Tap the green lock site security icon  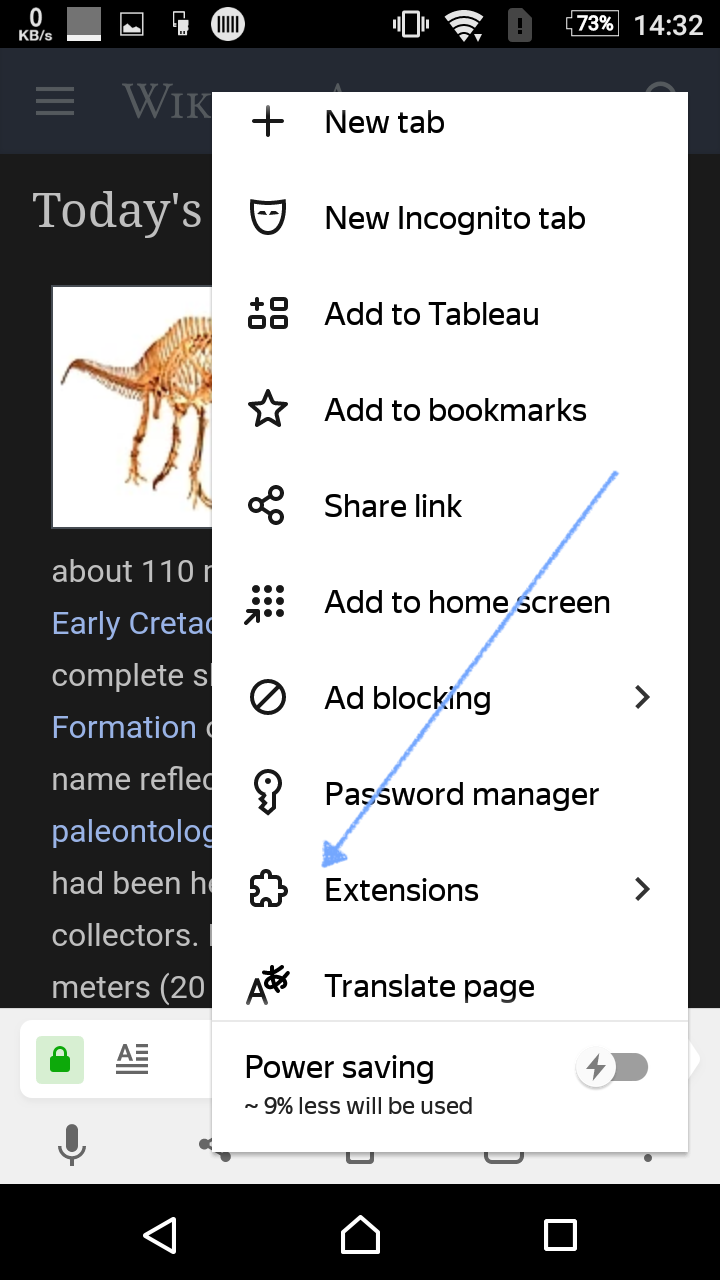pyautogui.click(x=60, y=1060)
